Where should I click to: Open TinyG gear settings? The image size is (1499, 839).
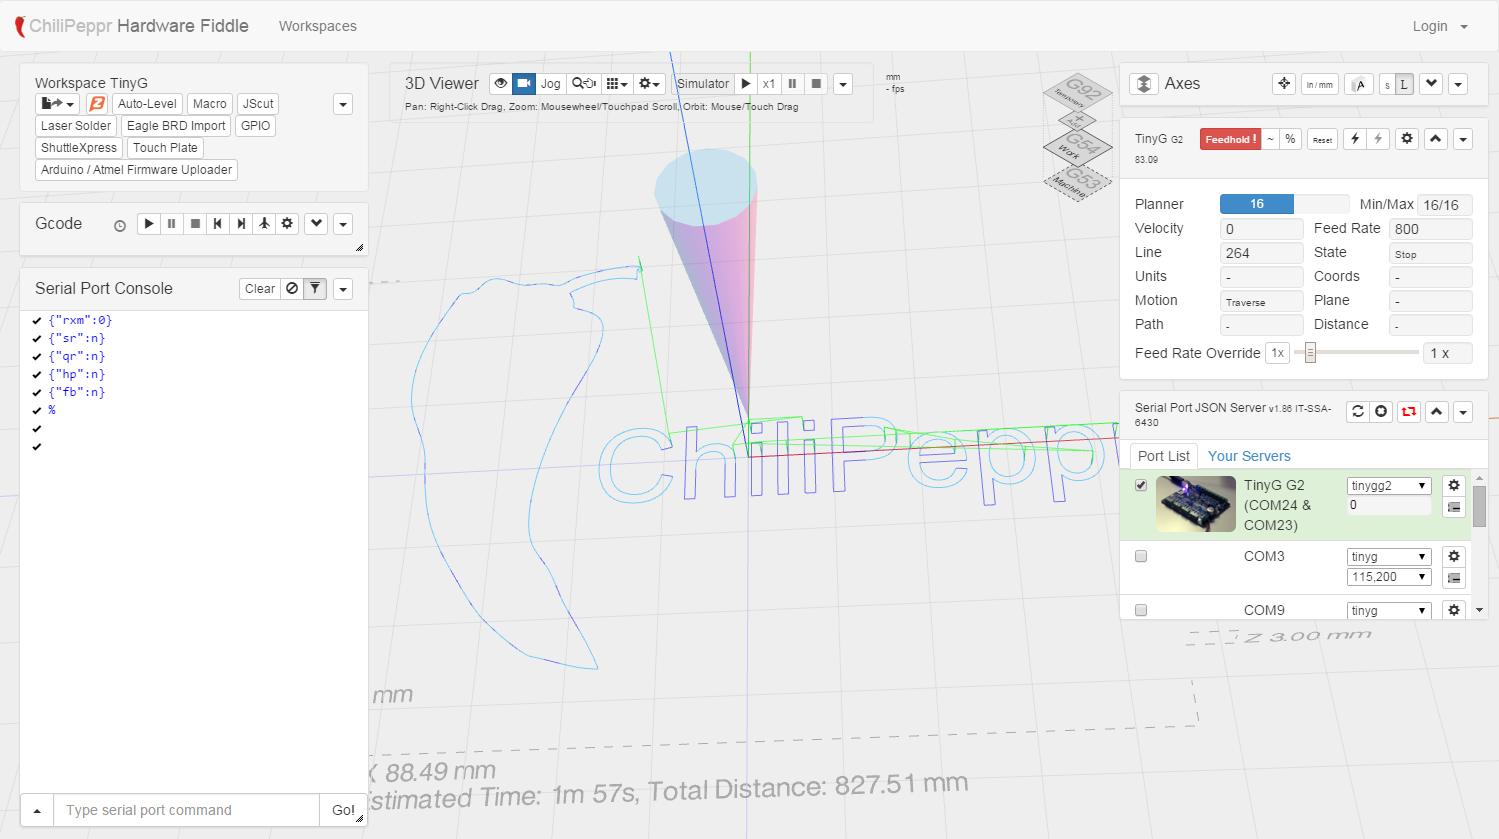pyautogui.click(x=1407, y=140)
